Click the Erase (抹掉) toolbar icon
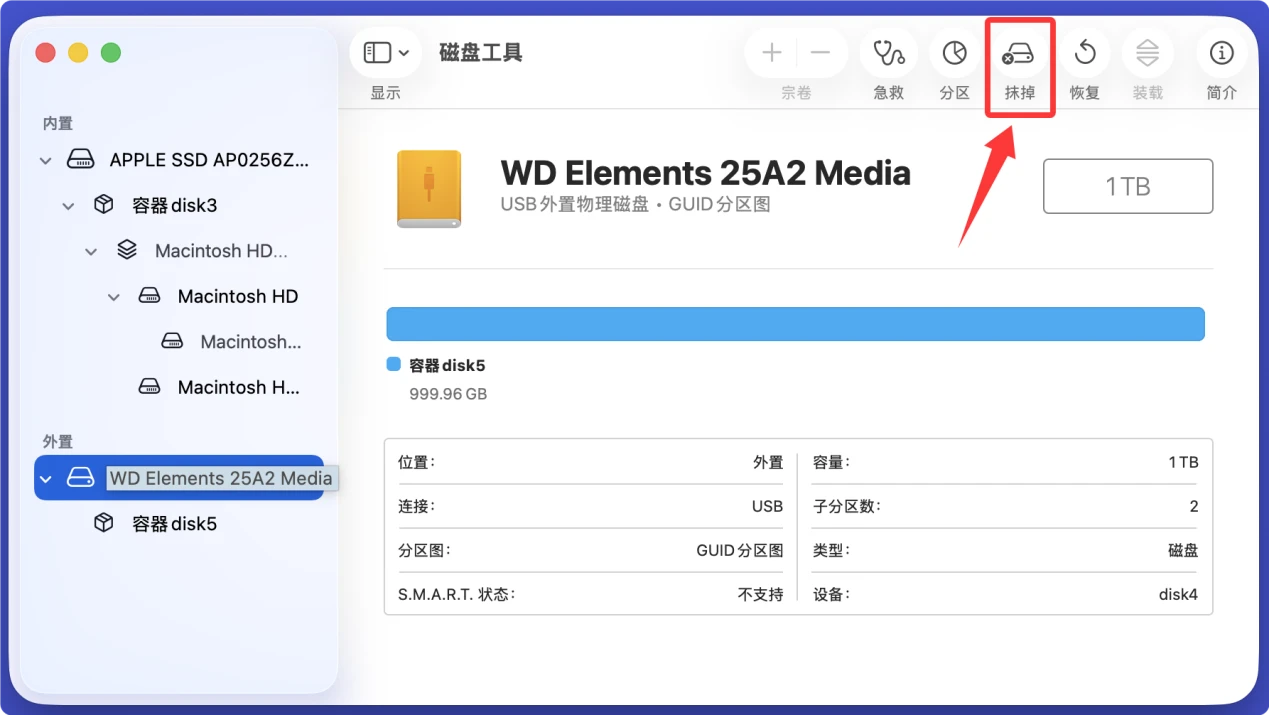This screenshot has height=715, width=1269. (1019, 53)
